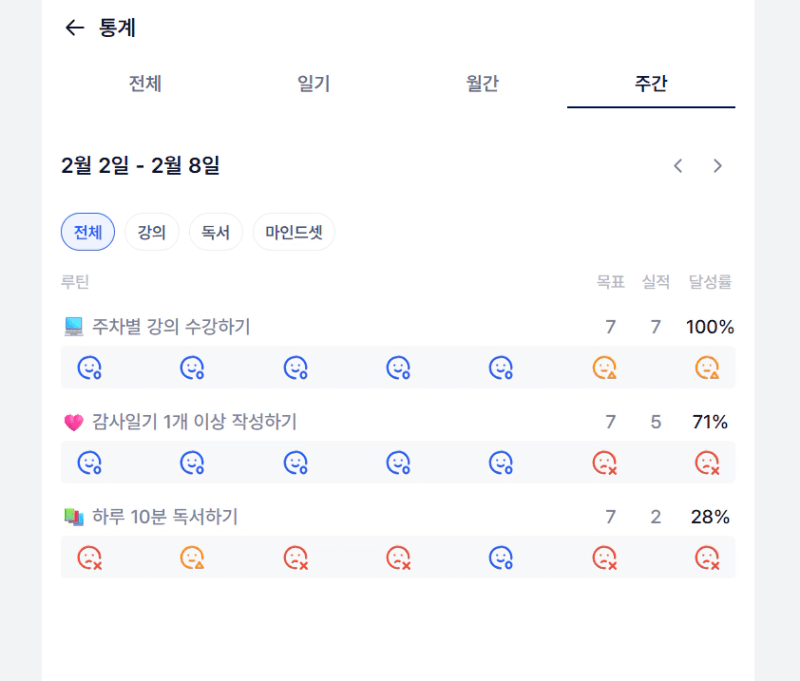Open the 하루 10분 독서하기 routine
The height and width of the screenshot is (681, 800).
click(x=165, y=517)
